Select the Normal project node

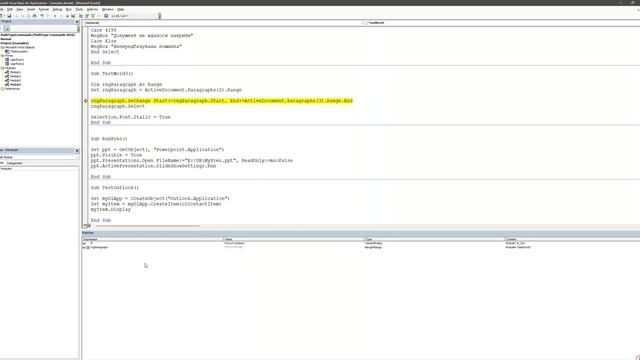pos(6,39)
